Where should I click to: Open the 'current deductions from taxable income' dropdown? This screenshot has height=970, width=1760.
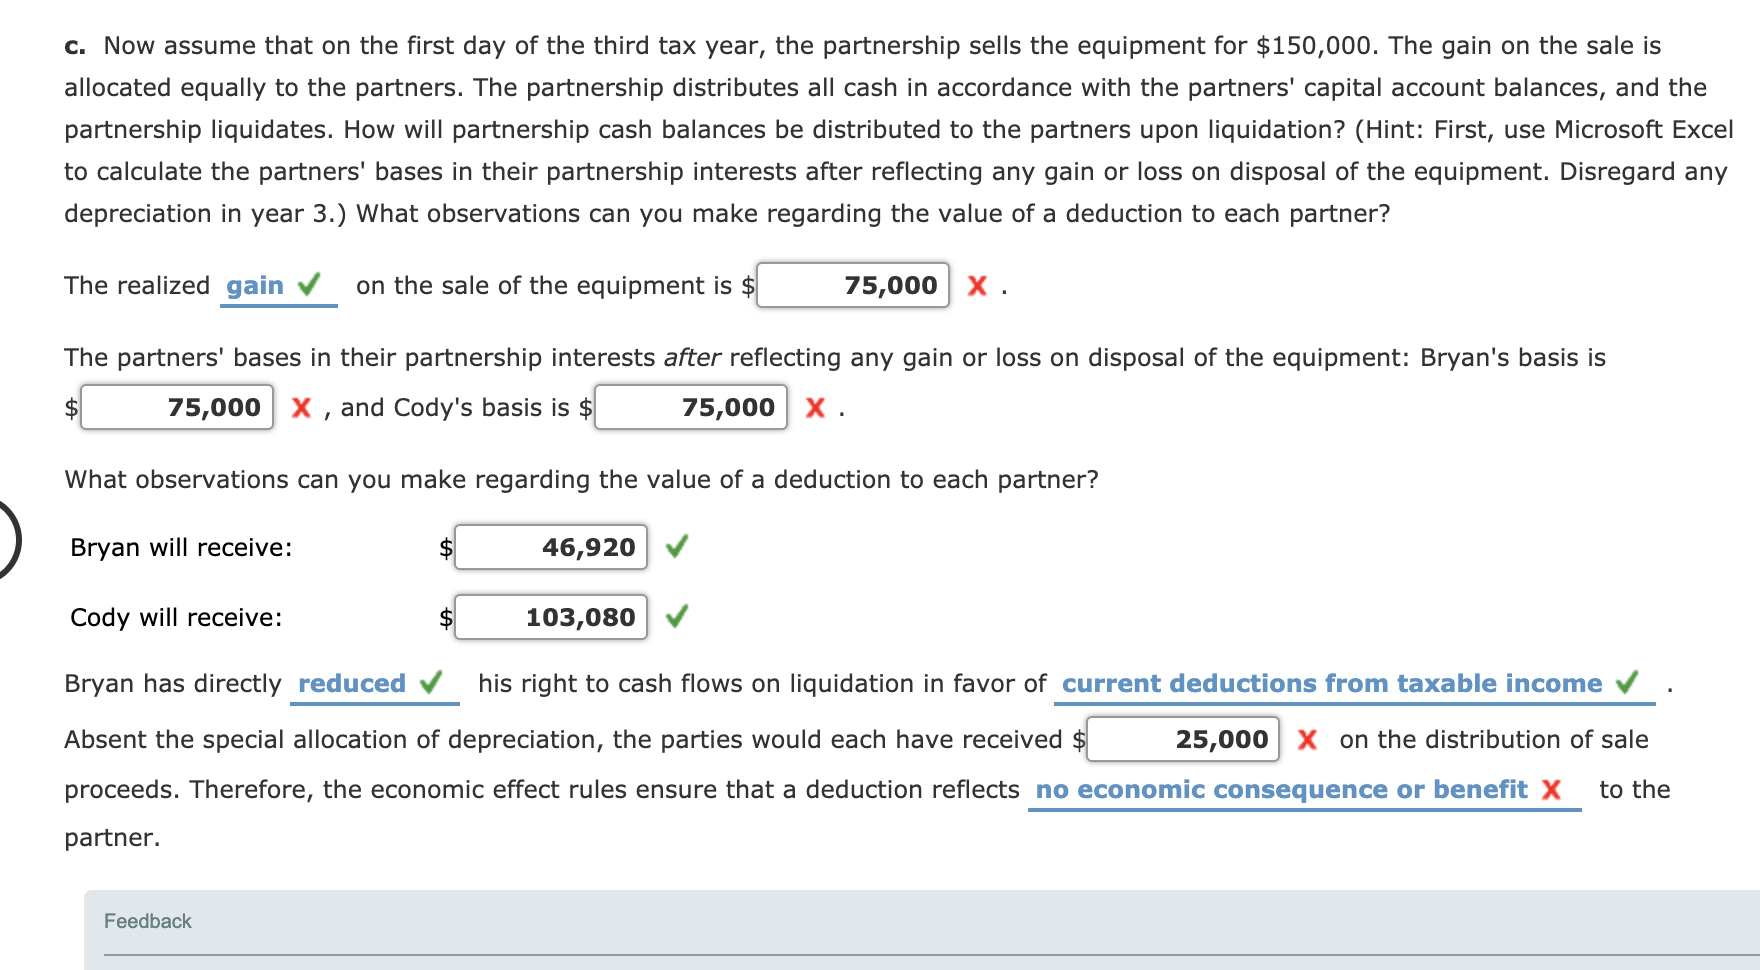click(x=1330, y=683)
